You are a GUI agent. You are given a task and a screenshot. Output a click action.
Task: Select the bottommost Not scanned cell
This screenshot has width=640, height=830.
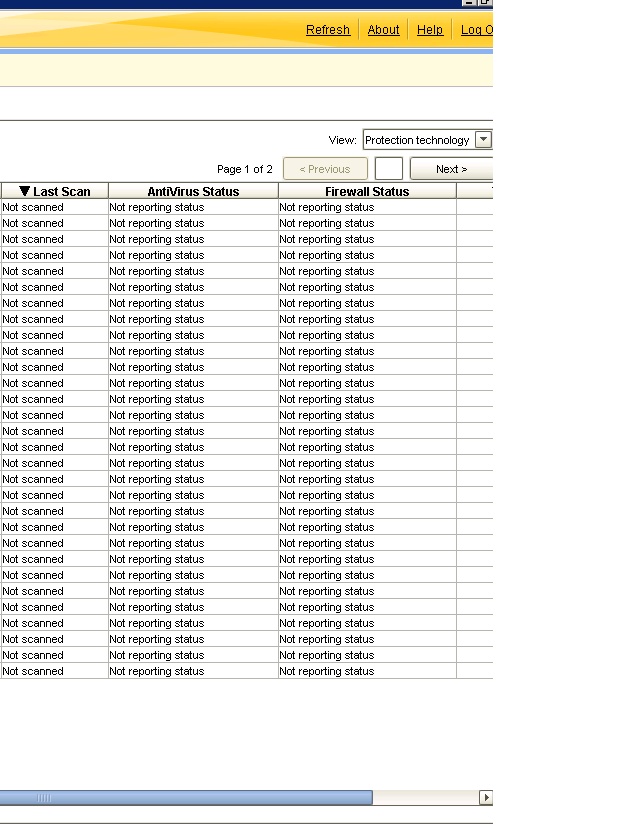click(x=55, y=671)
